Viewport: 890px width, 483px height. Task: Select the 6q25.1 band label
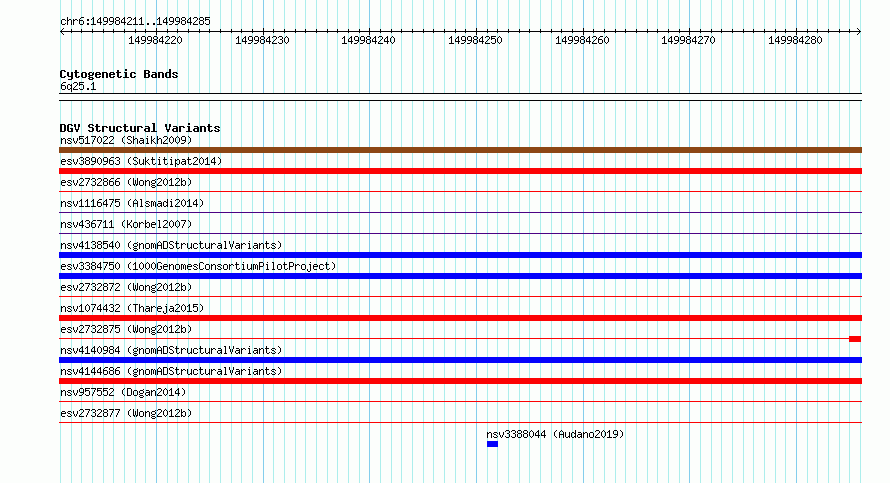[78, 86]
